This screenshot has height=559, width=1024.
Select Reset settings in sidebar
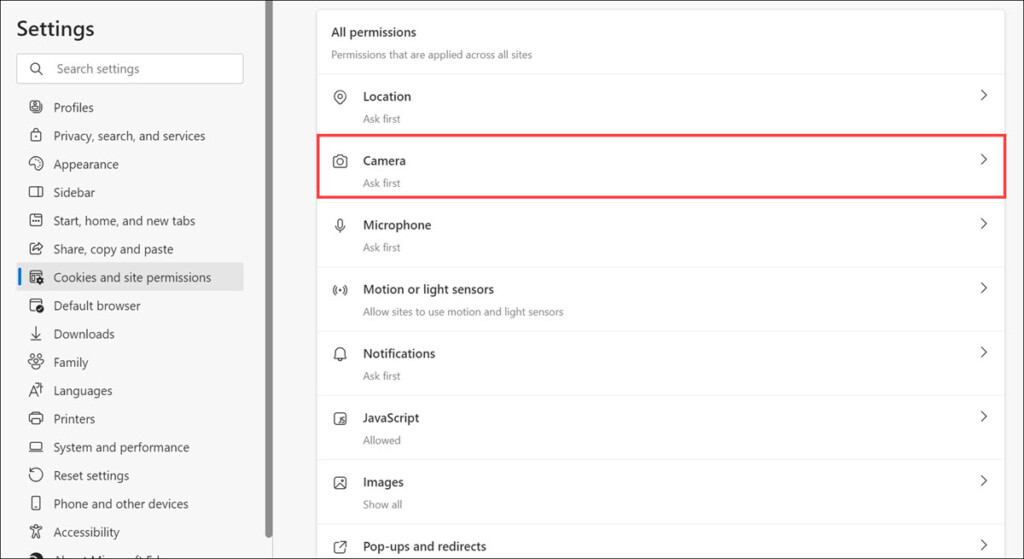pos(91,476)
